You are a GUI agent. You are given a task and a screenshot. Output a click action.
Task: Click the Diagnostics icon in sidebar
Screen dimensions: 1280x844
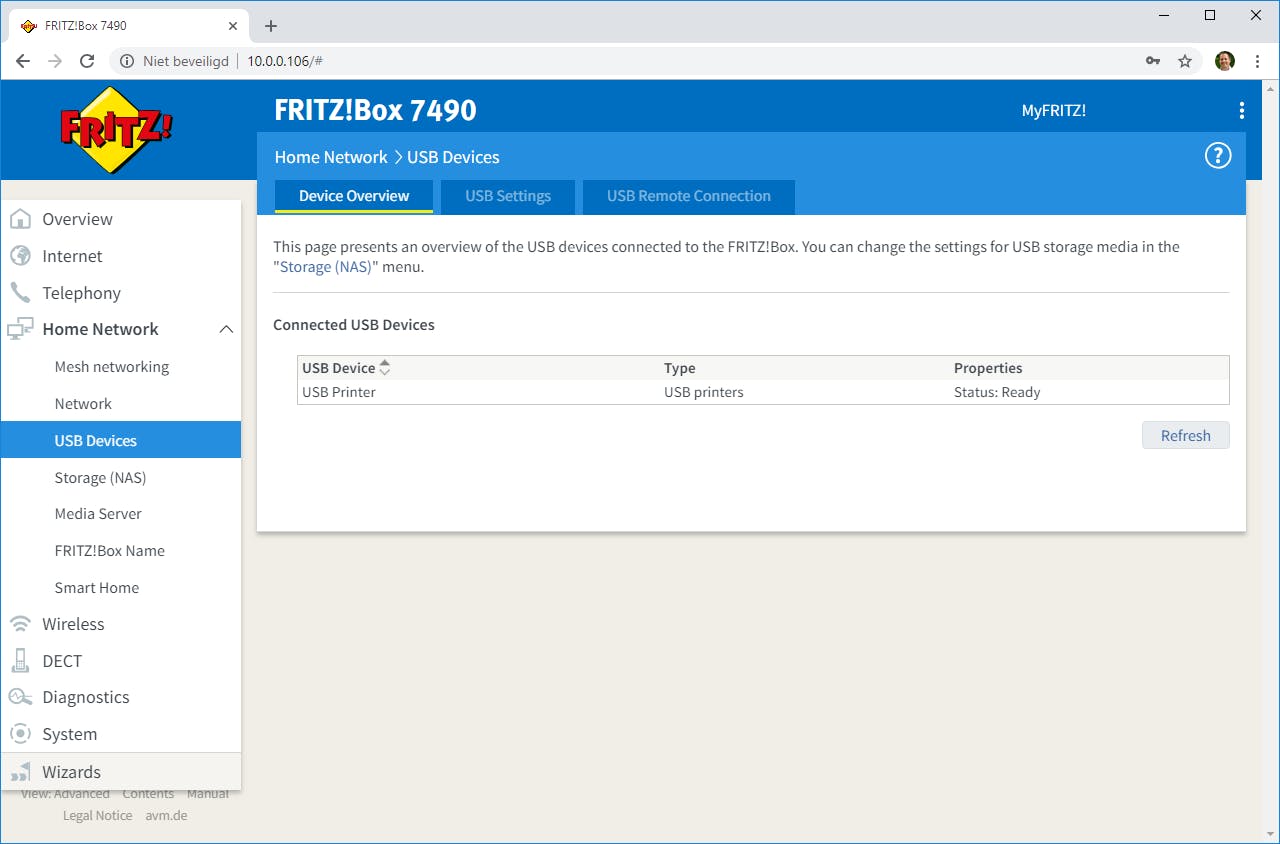tap(20, 697)
